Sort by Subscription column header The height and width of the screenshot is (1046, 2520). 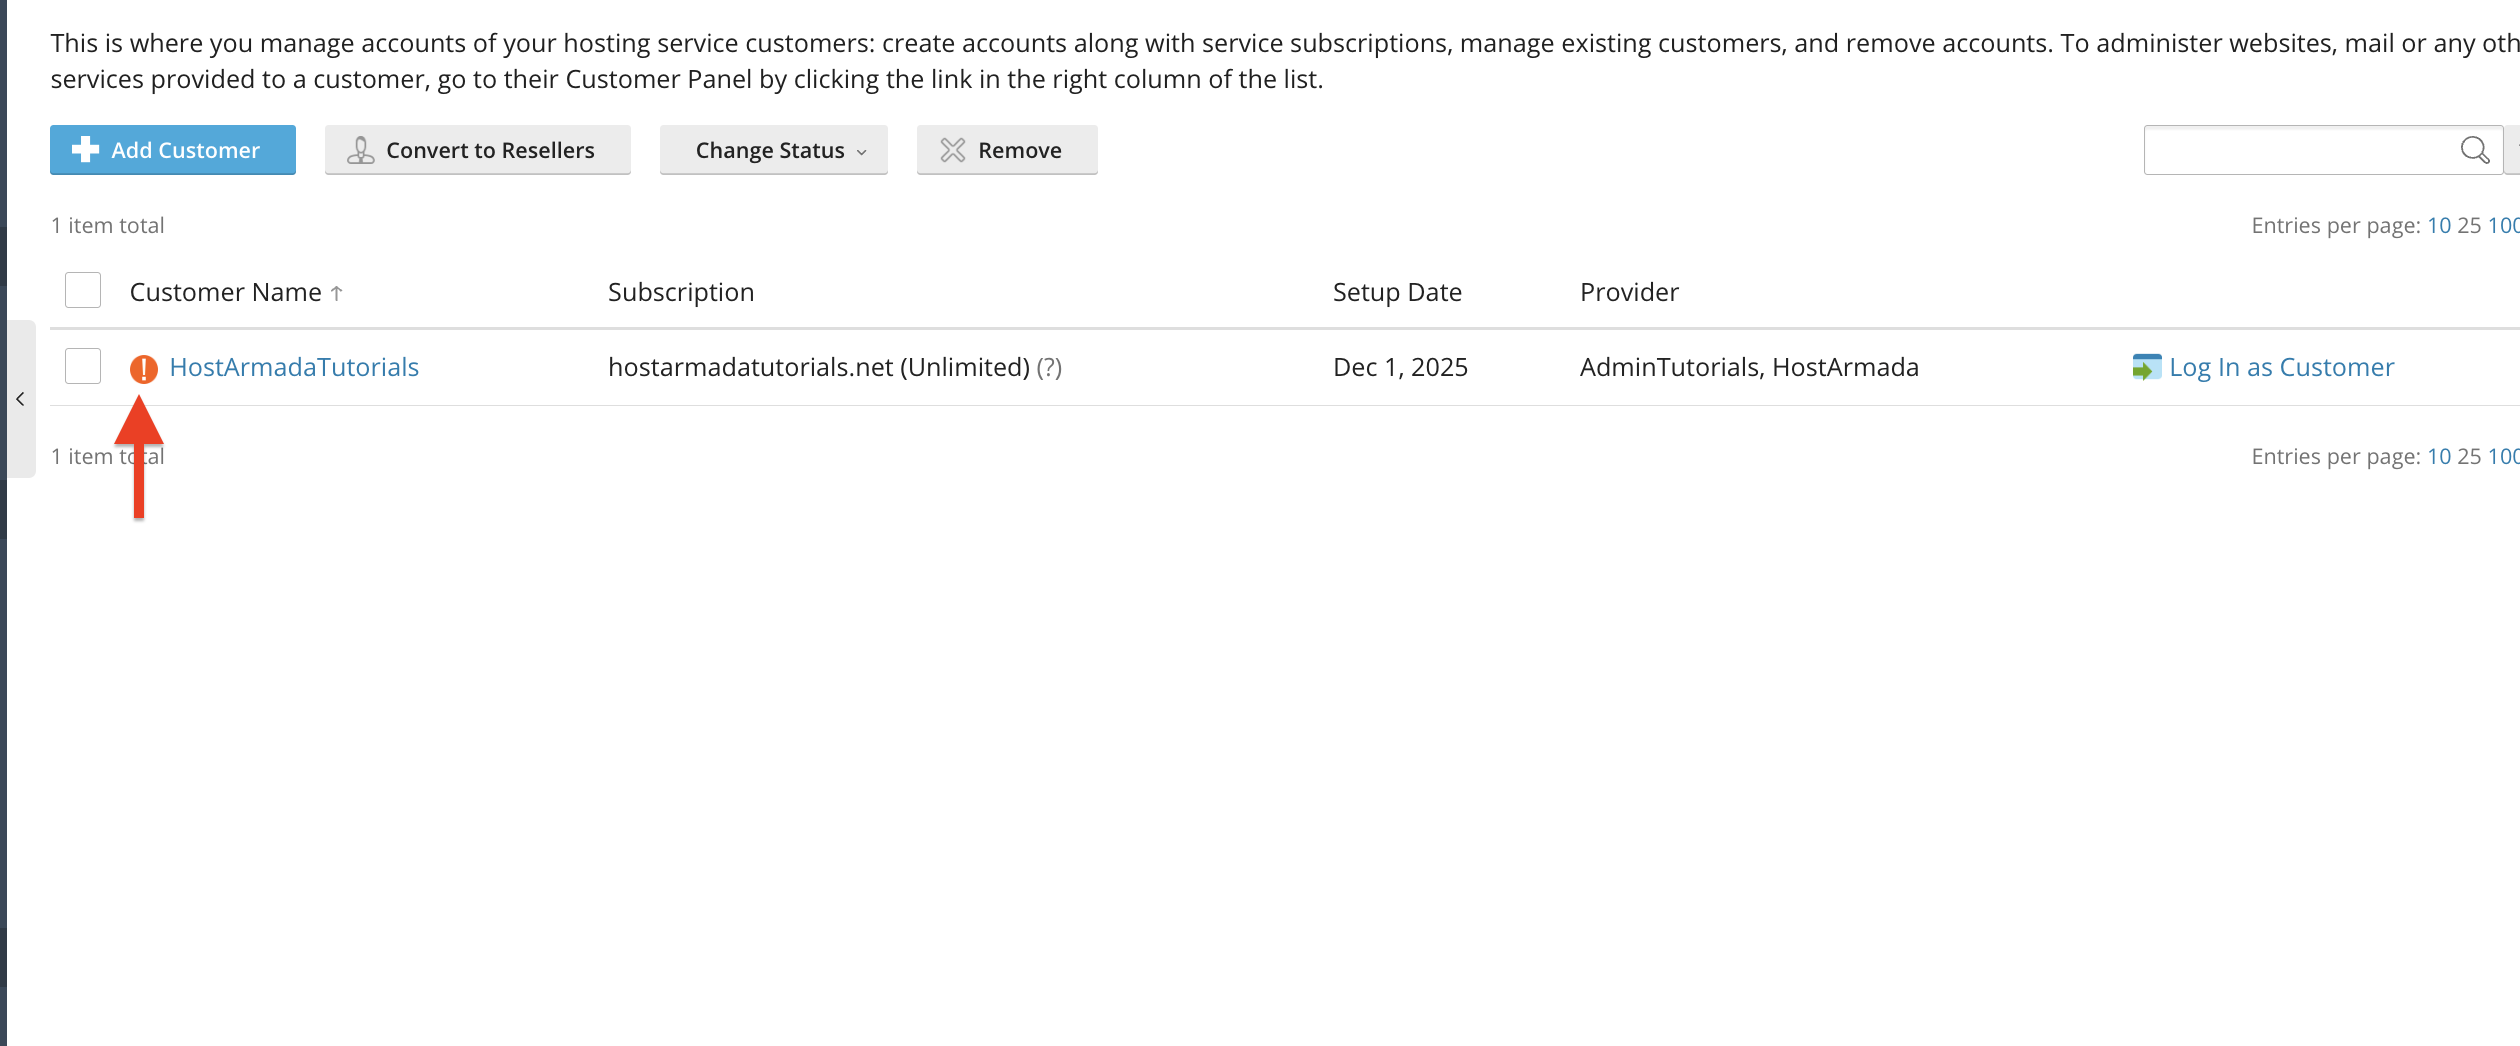(x=681, y=292)
